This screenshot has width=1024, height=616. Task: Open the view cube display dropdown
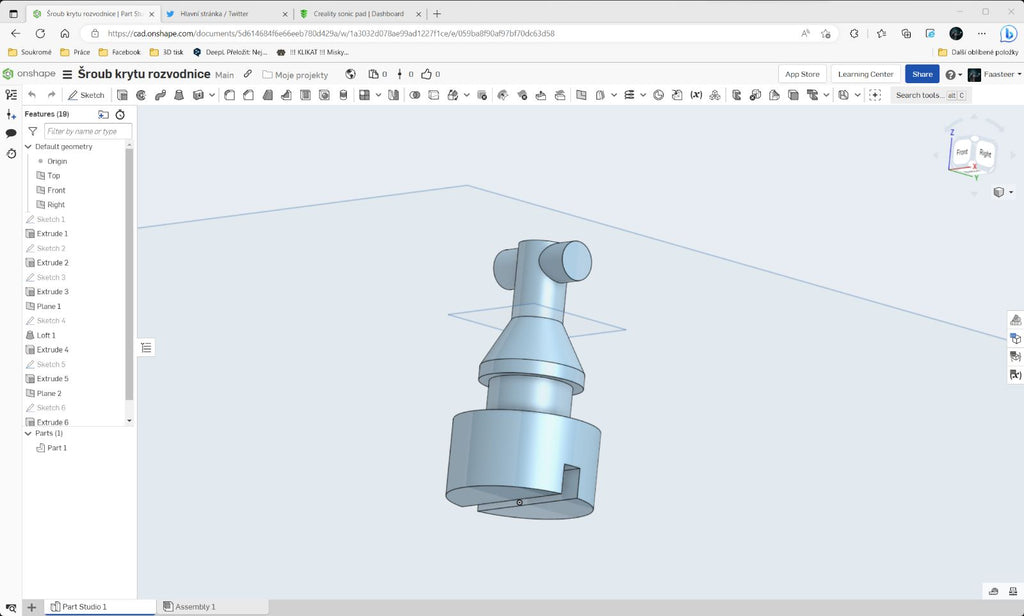[1003, 192]
